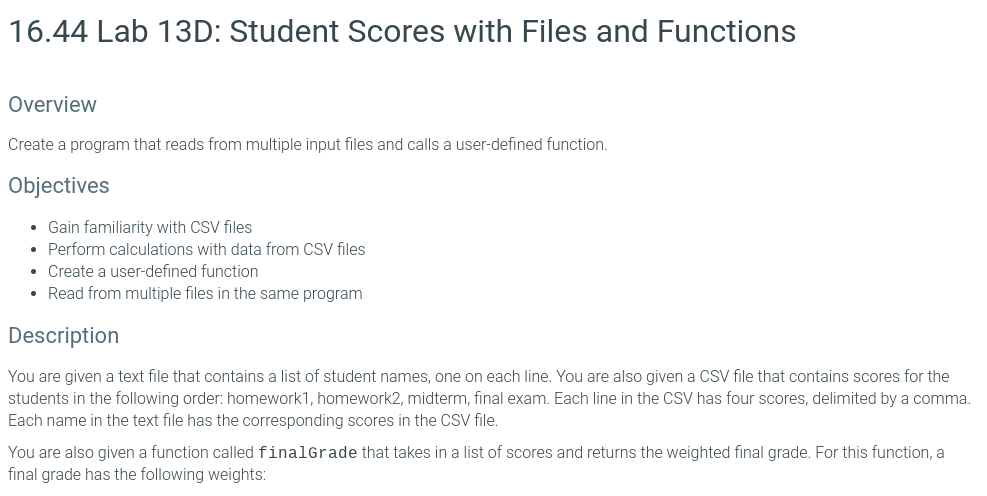The height and width of the screenshot is (496, 987).
Task: Click bullet "Read from multiple files in the same program"
Action: [205, 293]
